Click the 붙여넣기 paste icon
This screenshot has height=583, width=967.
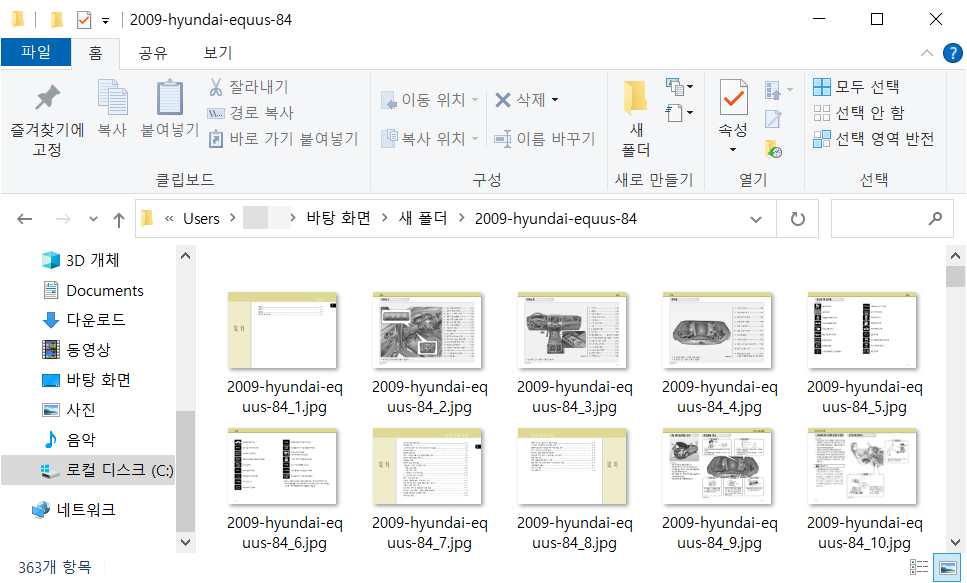(170, 97)
